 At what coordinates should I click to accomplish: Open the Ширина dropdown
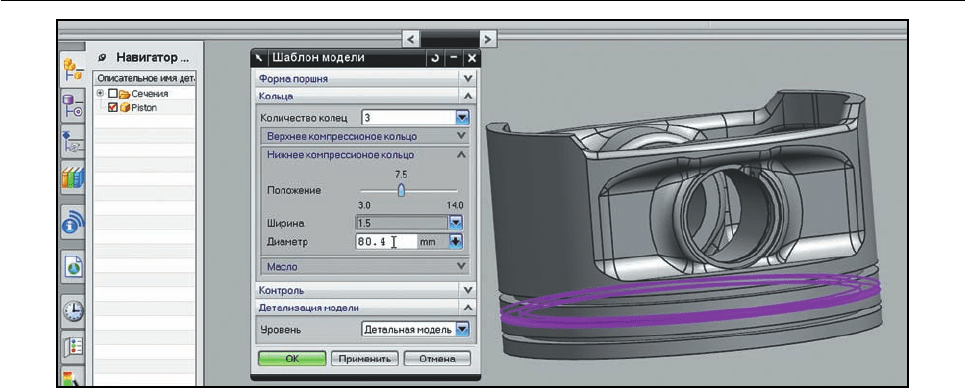[x=455, y=223]
